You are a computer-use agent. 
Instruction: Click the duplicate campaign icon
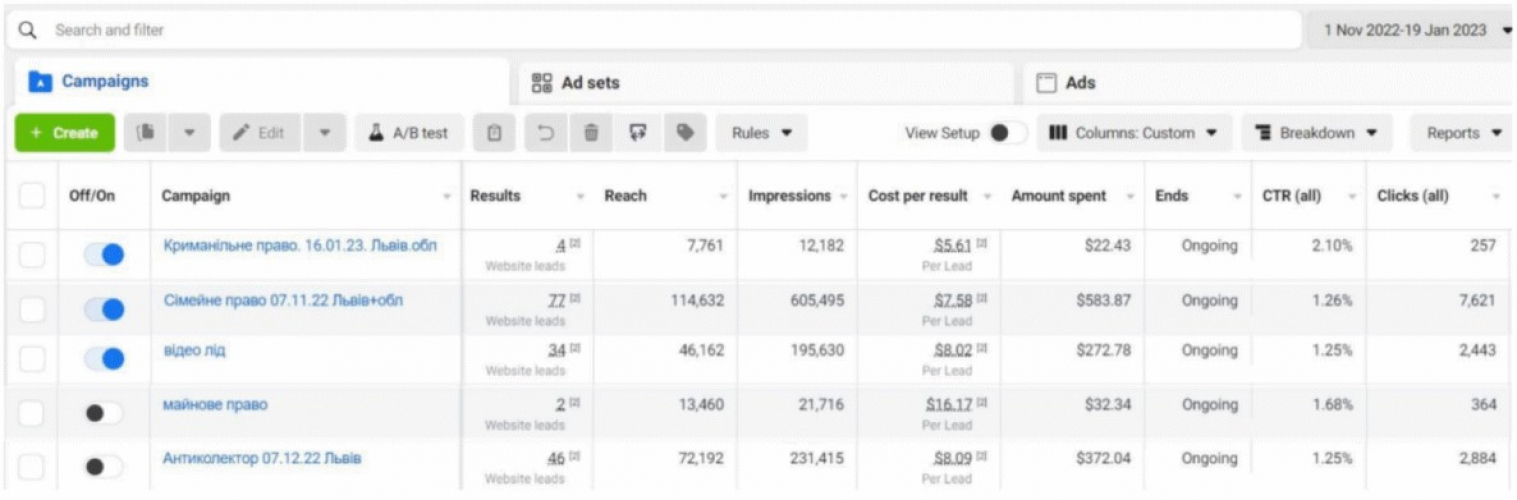pyautogui.click(x=145, y=133)
